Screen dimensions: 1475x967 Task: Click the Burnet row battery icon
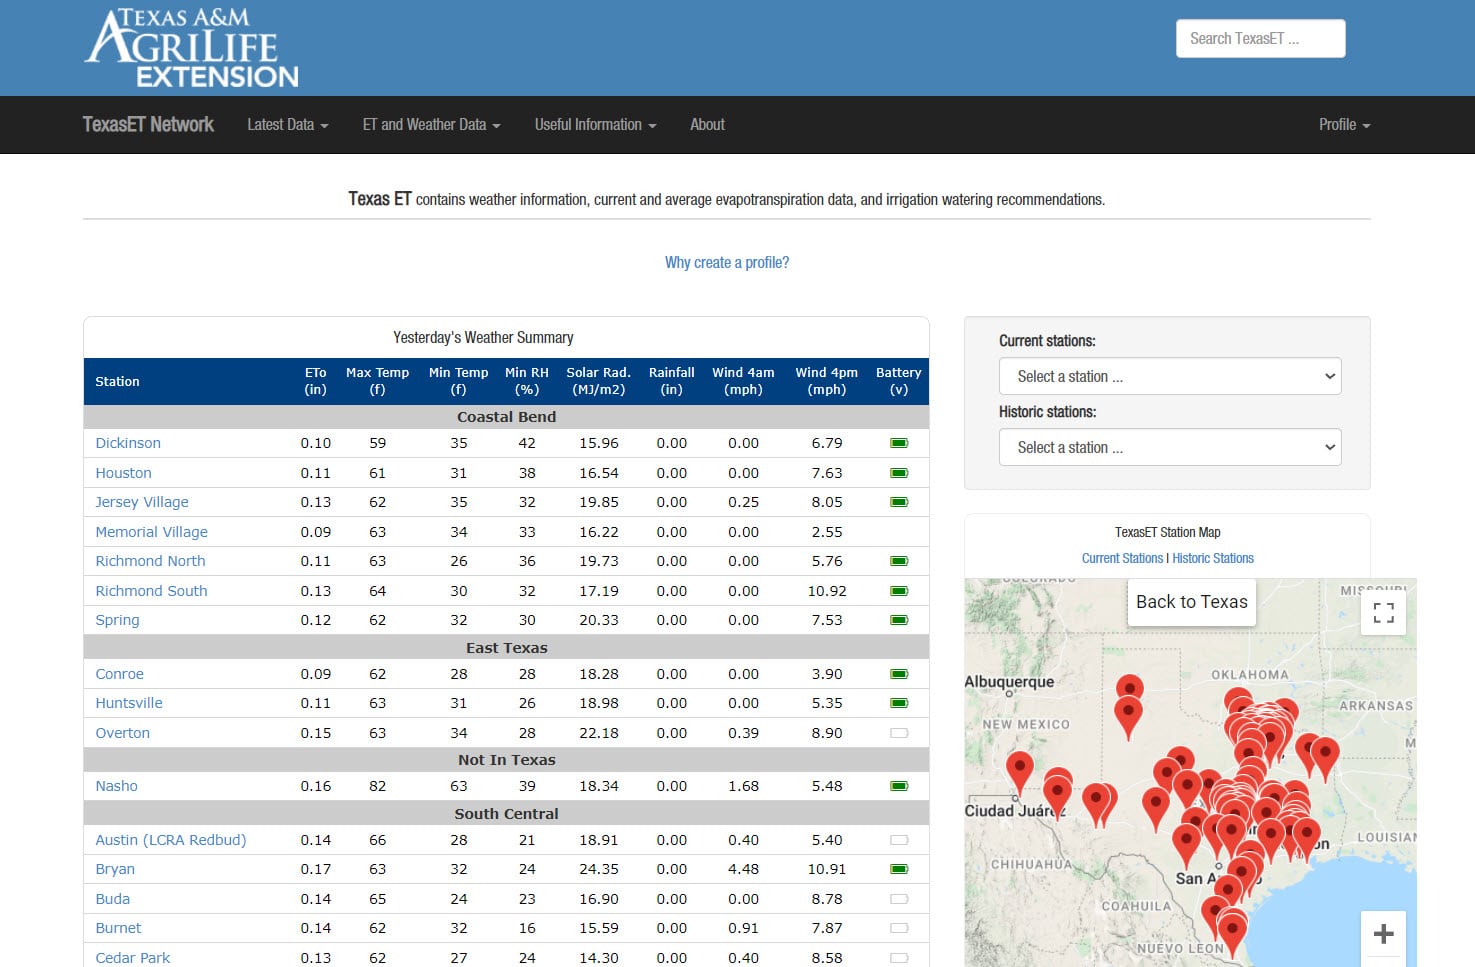(899, 928)
